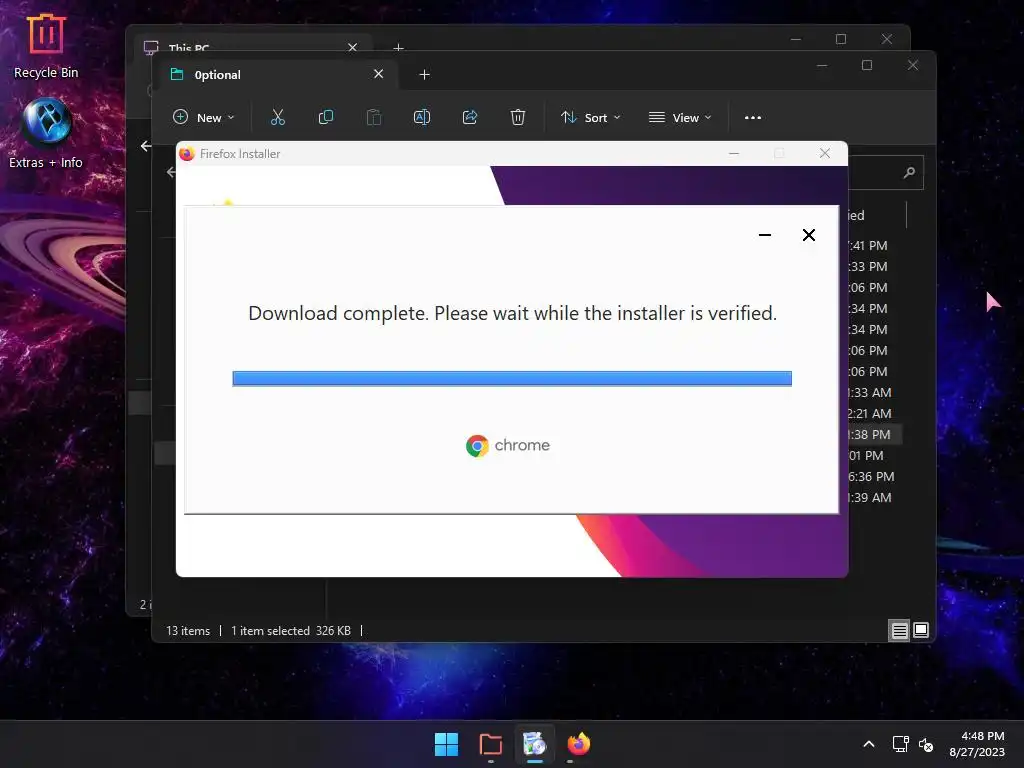
Task: Open the Recycle Bin desktop icon
Action: pos(46,47)
